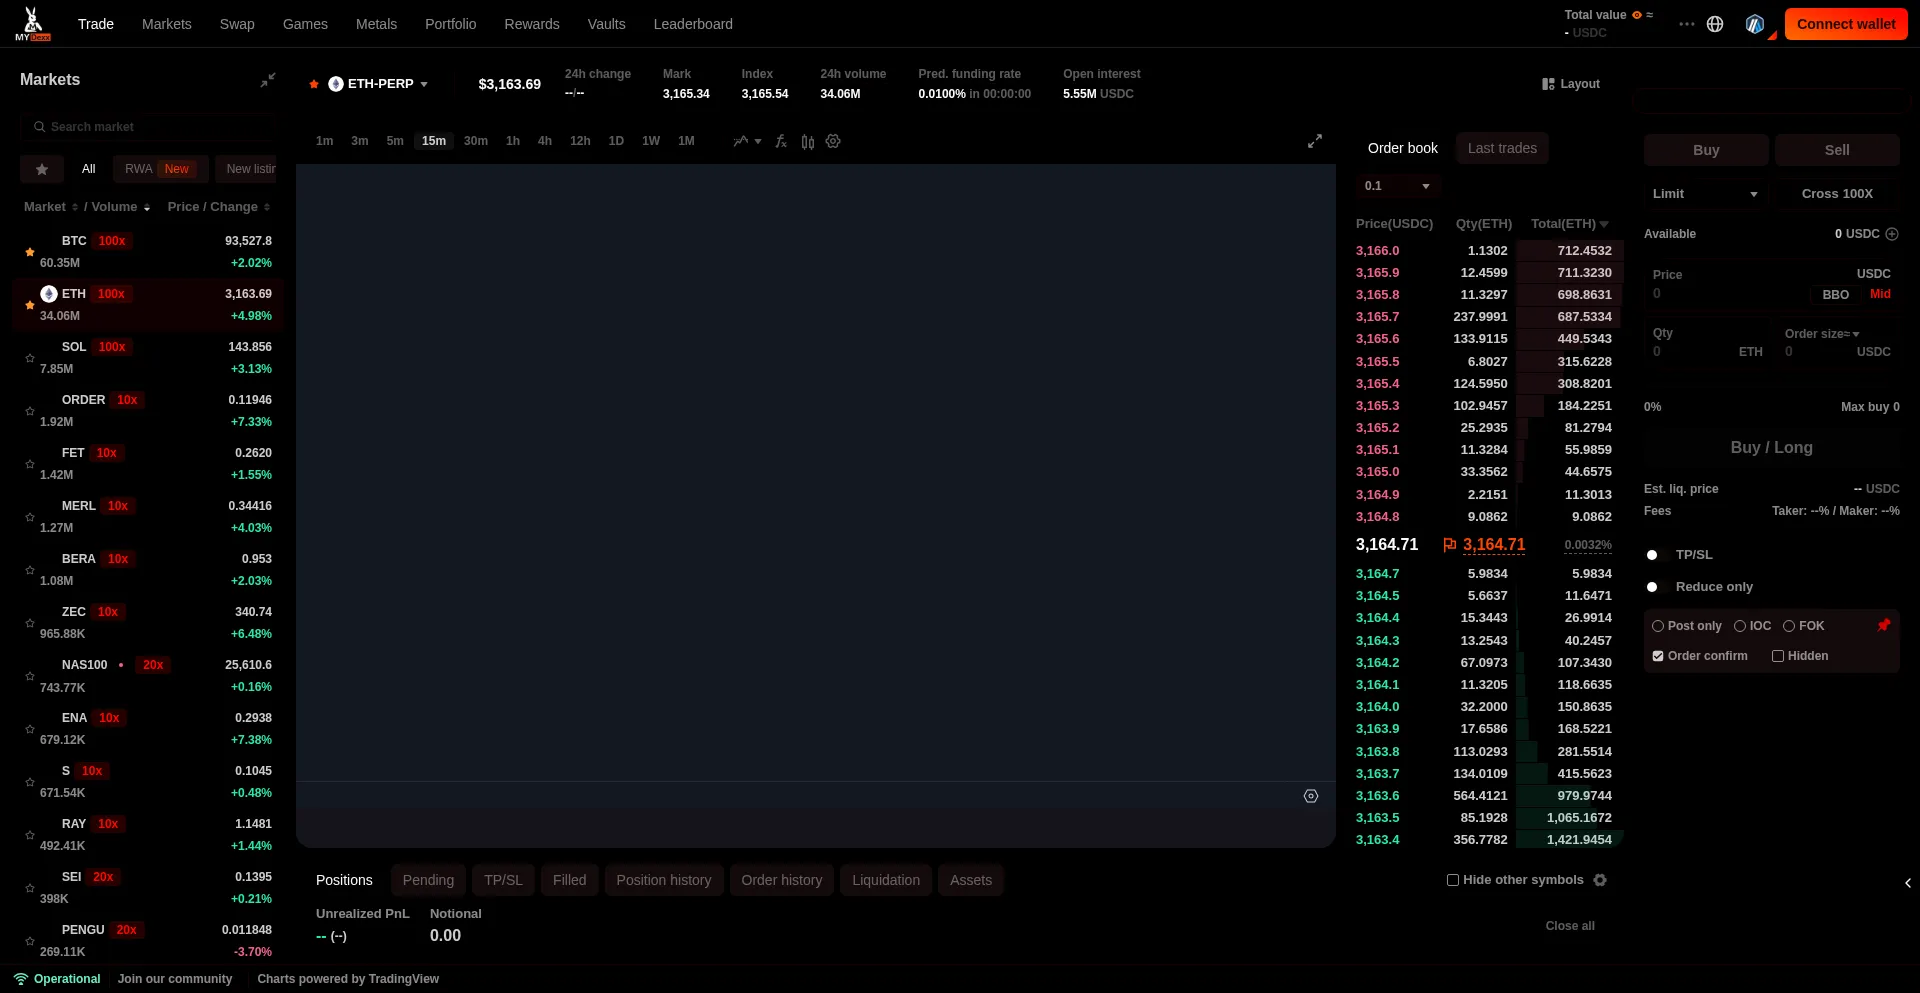Select the Post only option
The height and width of the screenshot is (993, 1920).
(x=1658, y=626)
